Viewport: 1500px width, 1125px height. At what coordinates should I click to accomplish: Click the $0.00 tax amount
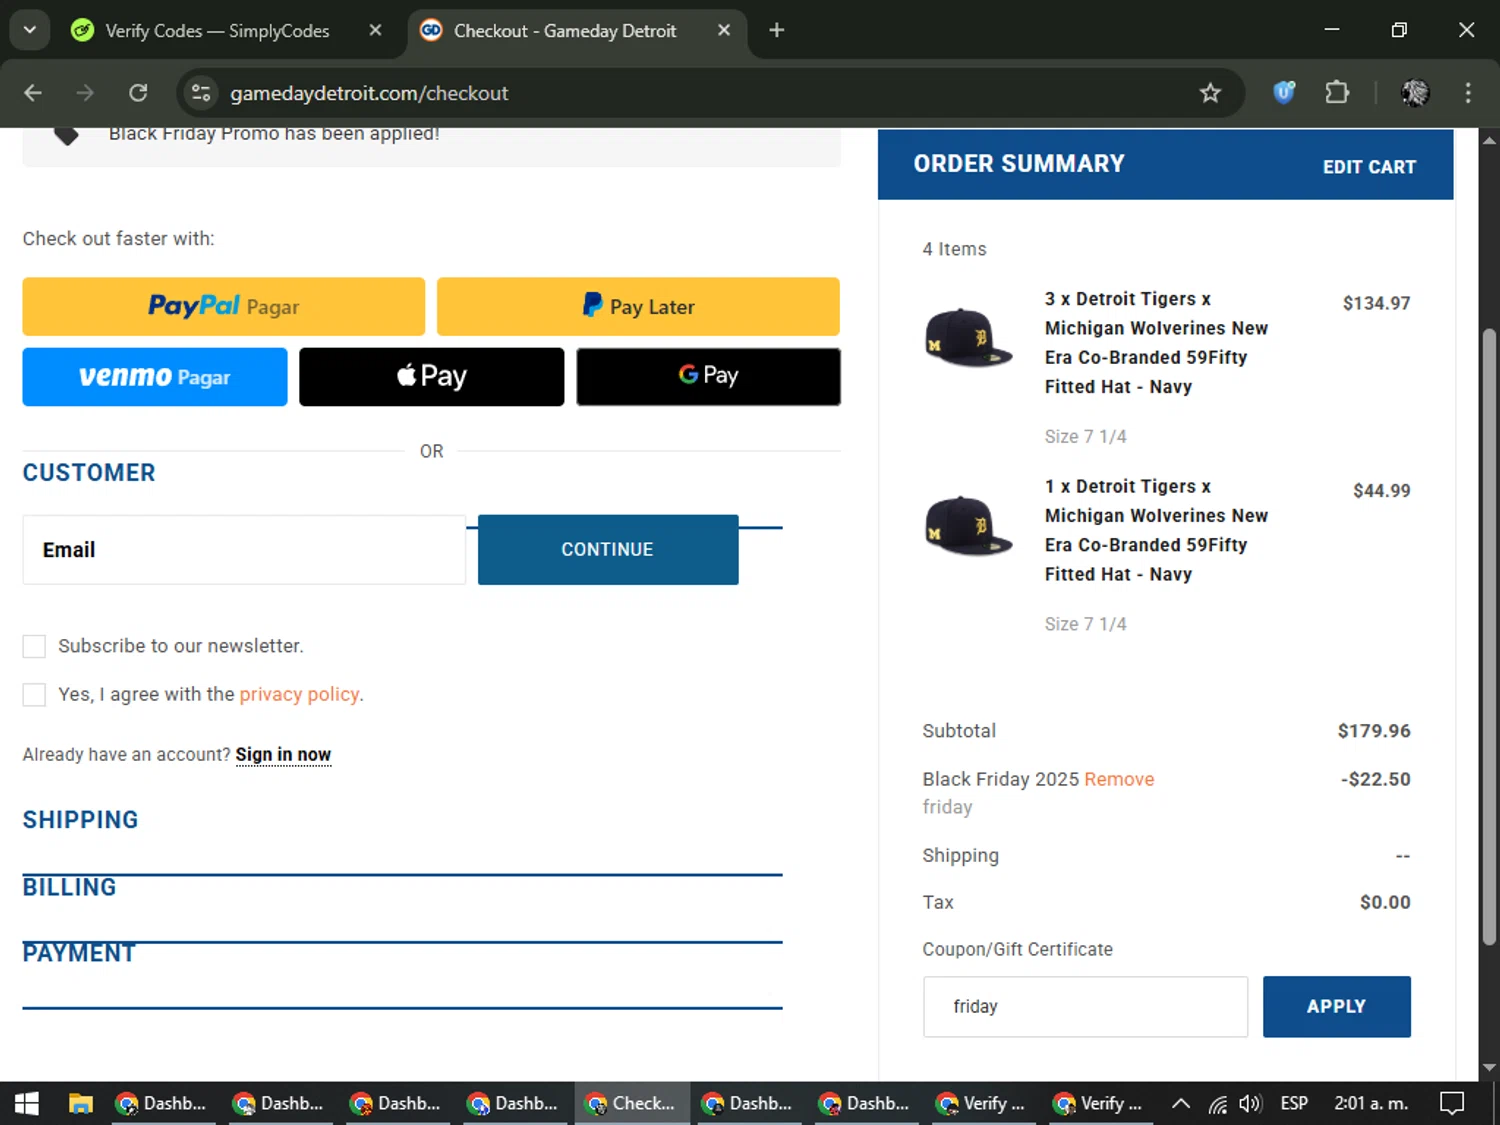(x=1385, y=902)
